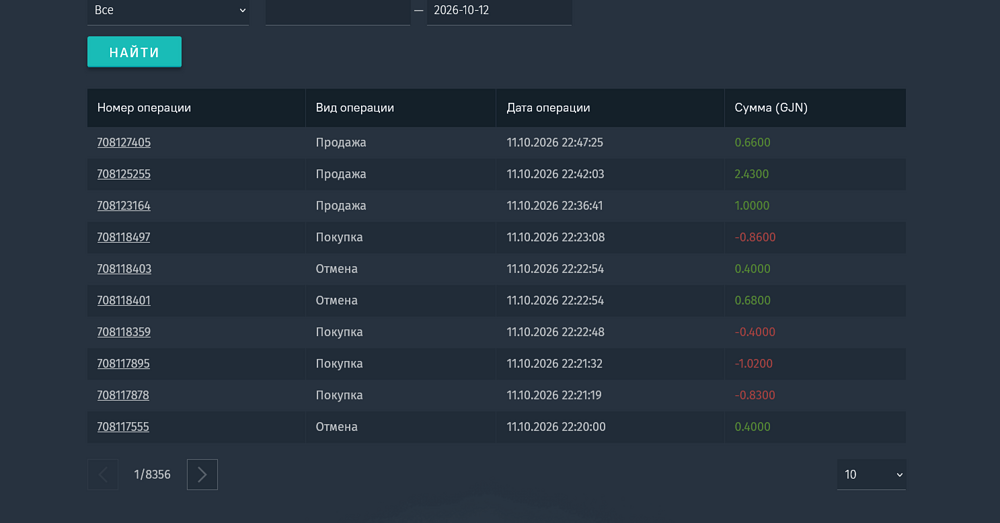Click end date field 2026-10-12
1000x523 pixels.
pyautogui.click(x=499, y=11)
